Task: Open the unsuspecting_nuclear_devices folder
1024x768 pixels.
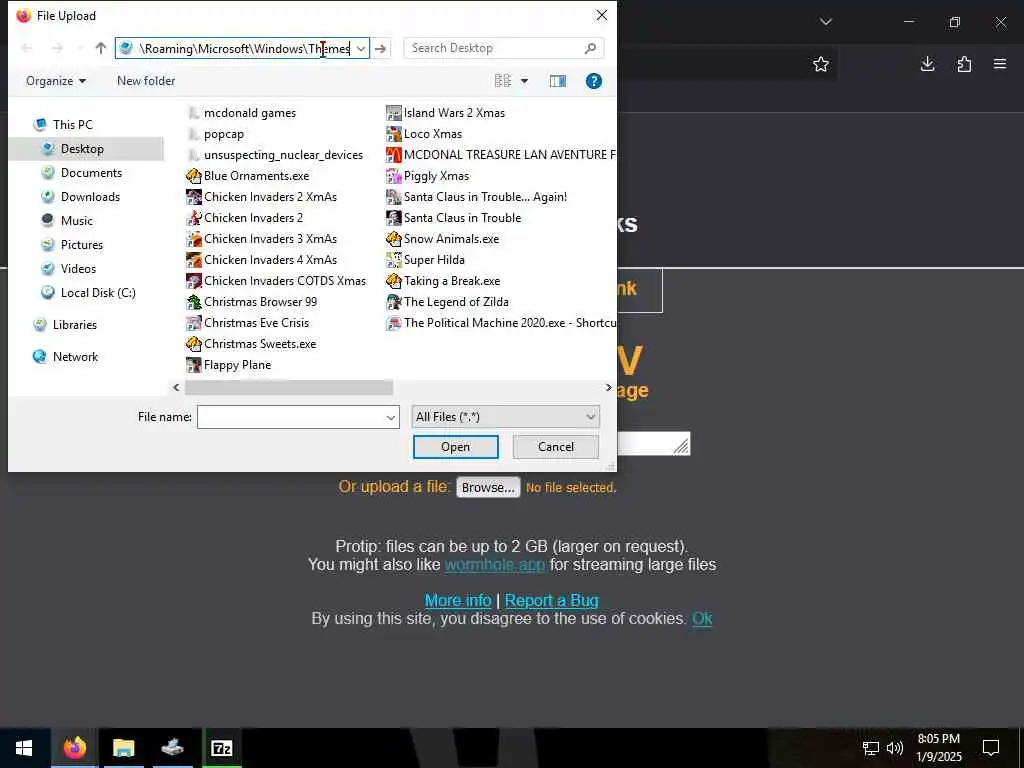Action: tap(275, 155)
